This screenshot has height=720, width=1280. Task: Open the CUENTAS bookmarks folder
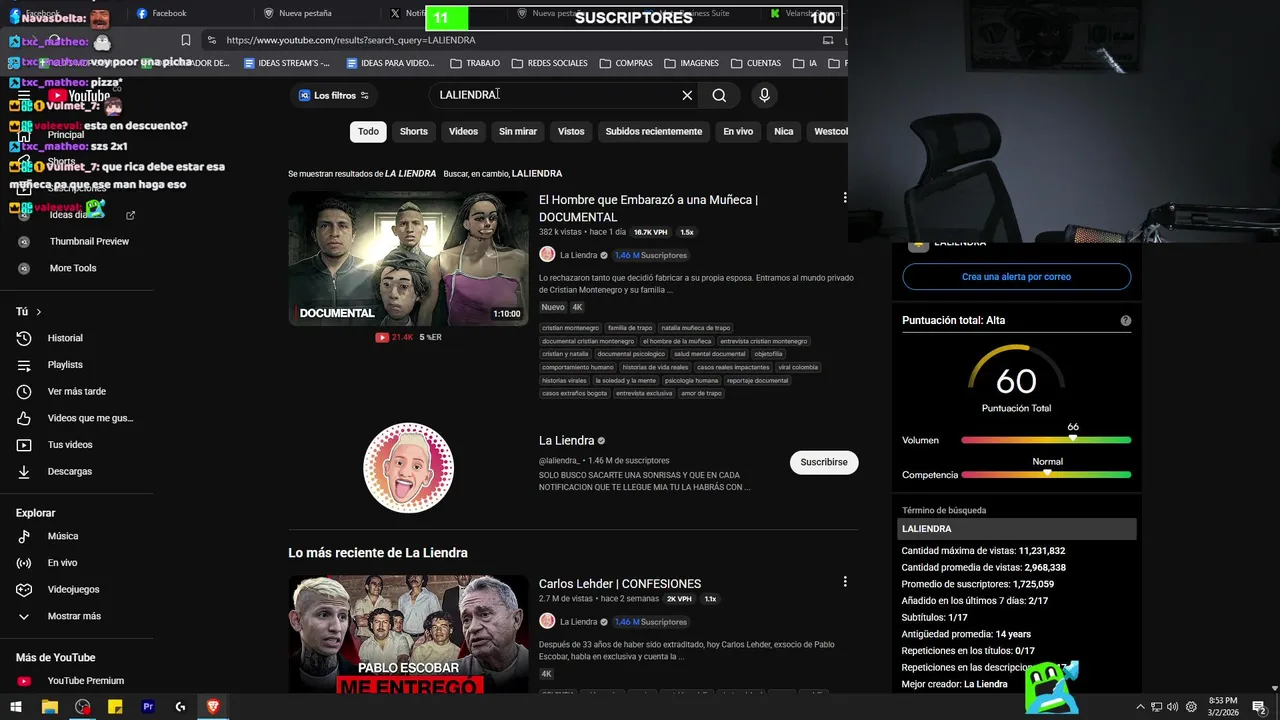point(755,63)
